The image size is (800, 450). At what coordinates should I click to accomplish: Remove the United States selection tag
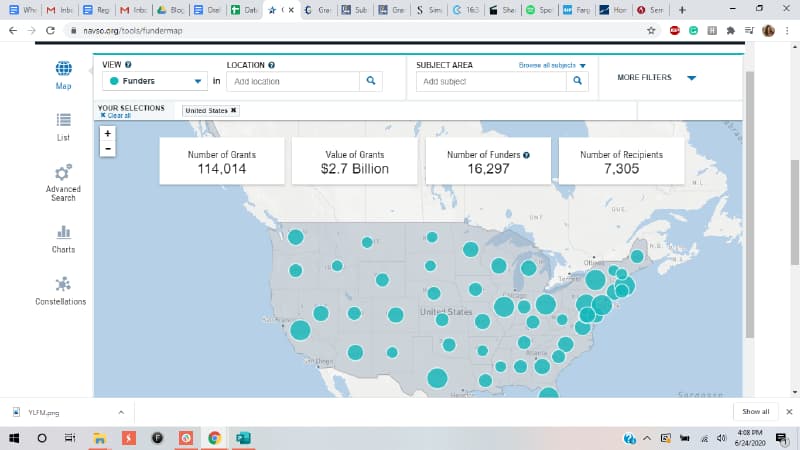point(234,110)
